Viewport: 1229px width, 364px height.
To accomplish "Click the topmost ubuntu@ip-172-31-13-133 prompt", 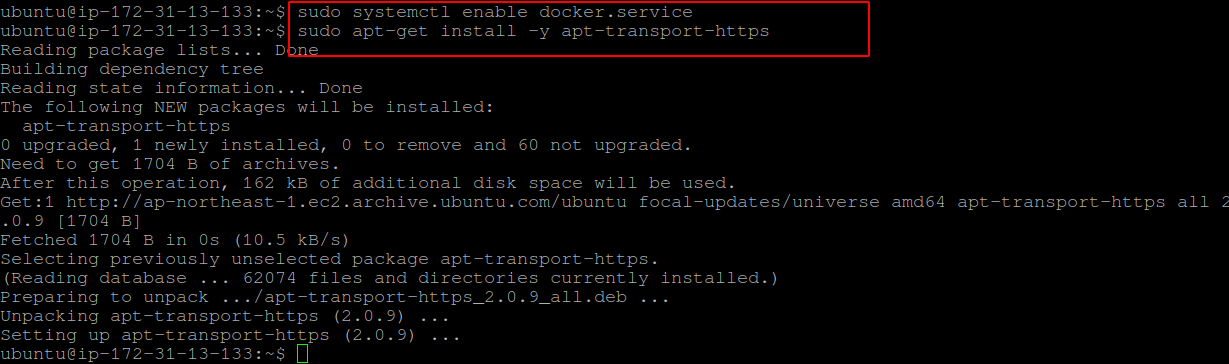I will point(143,14).
